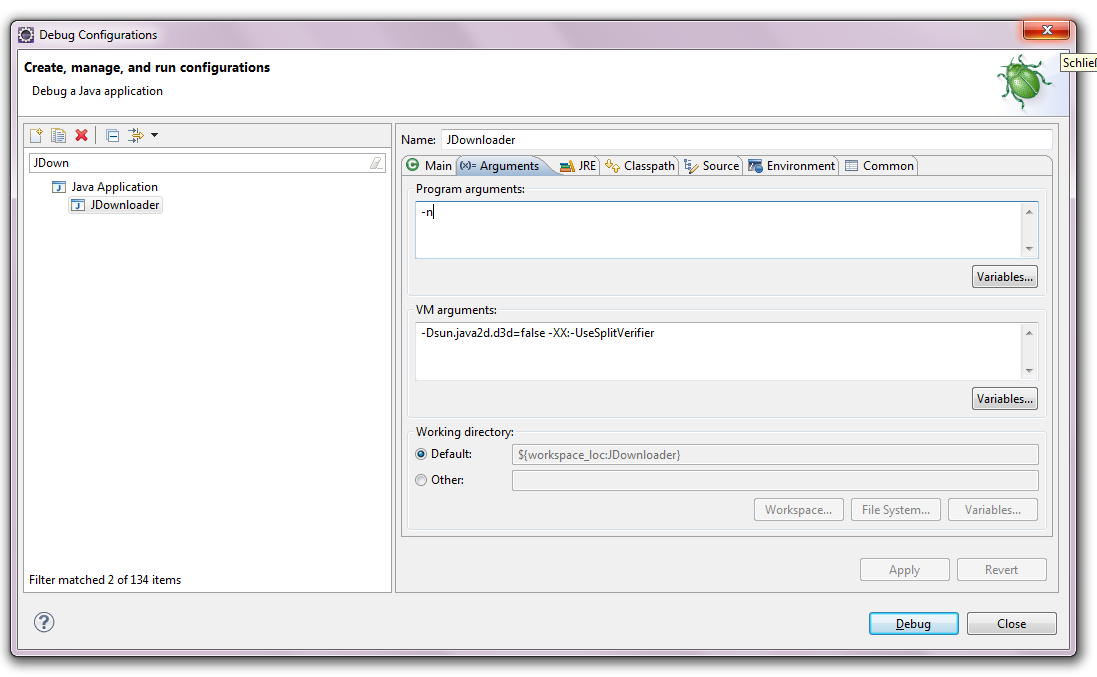Switch to the Environment tab

(791, 166)
